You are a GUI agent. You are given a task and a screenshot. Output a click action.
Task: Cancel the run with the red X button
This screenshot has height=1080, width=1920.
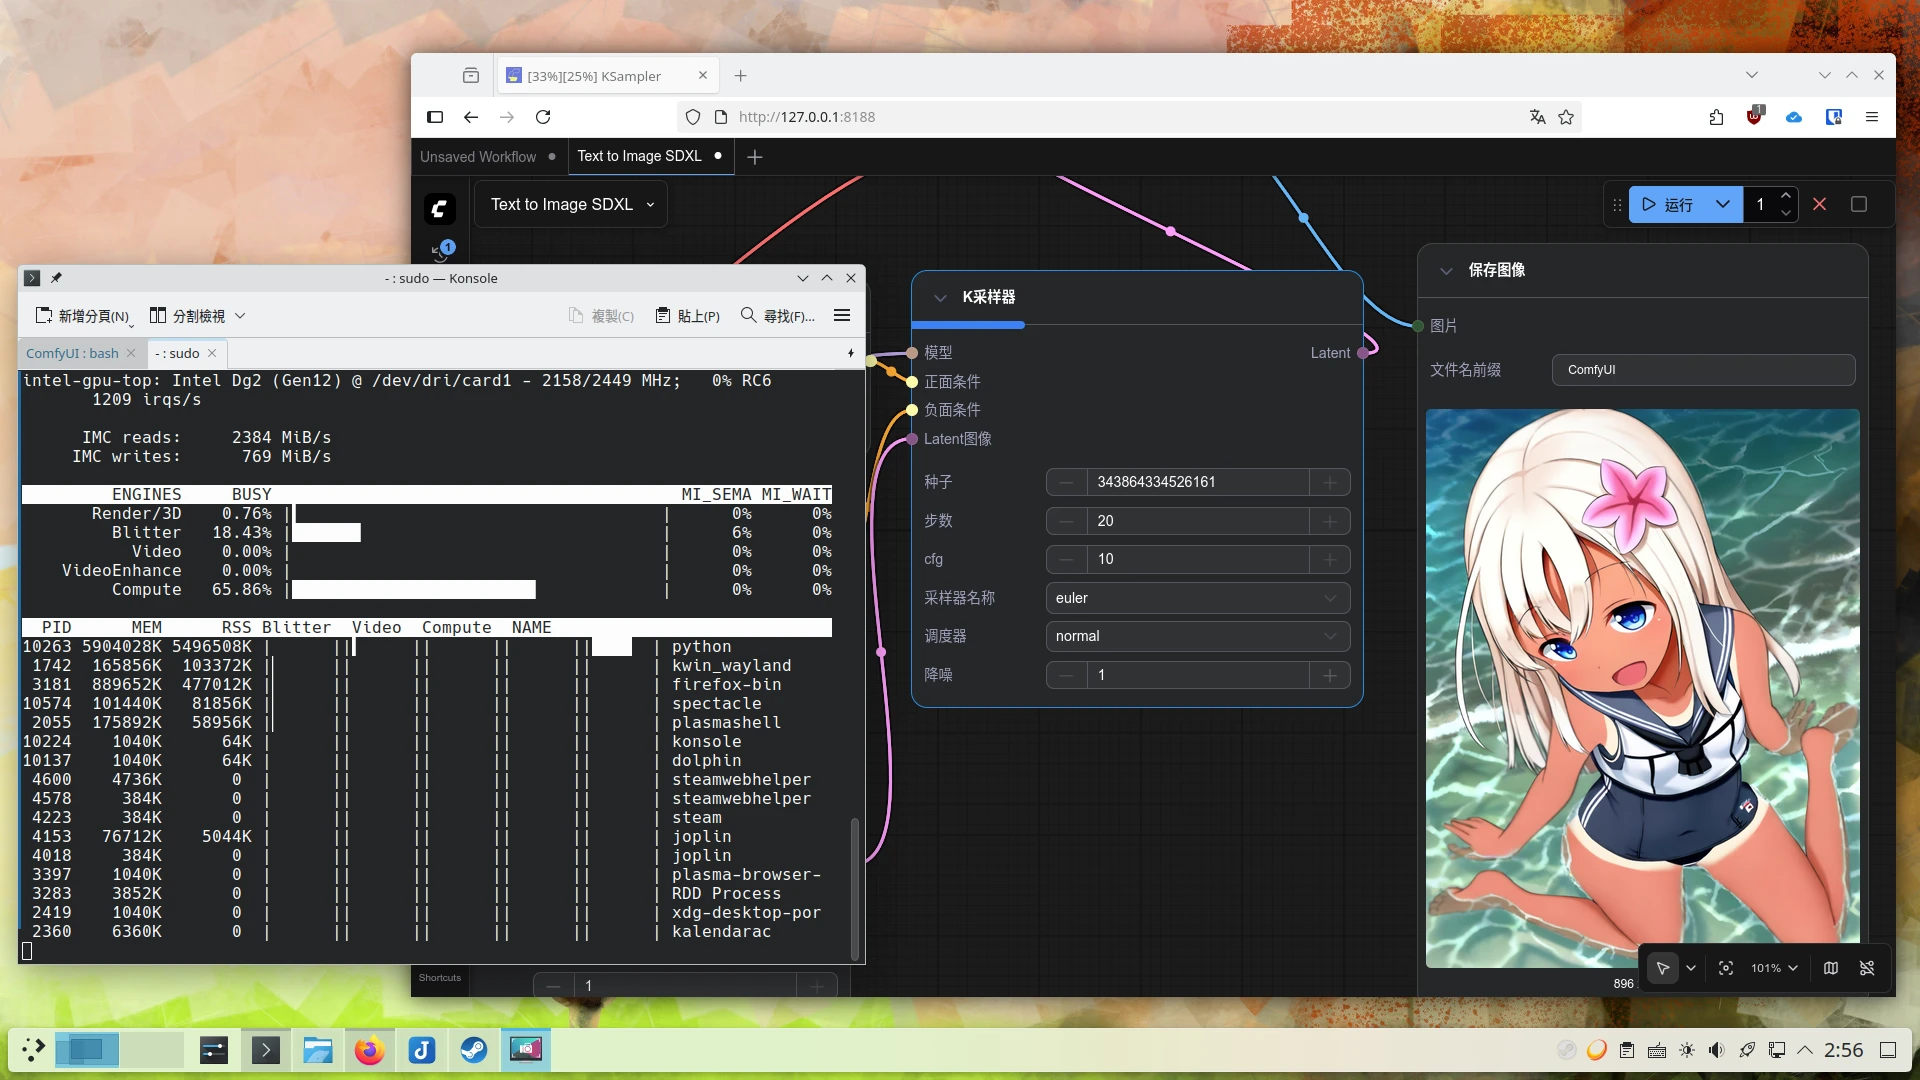[x=1819, y=204]
